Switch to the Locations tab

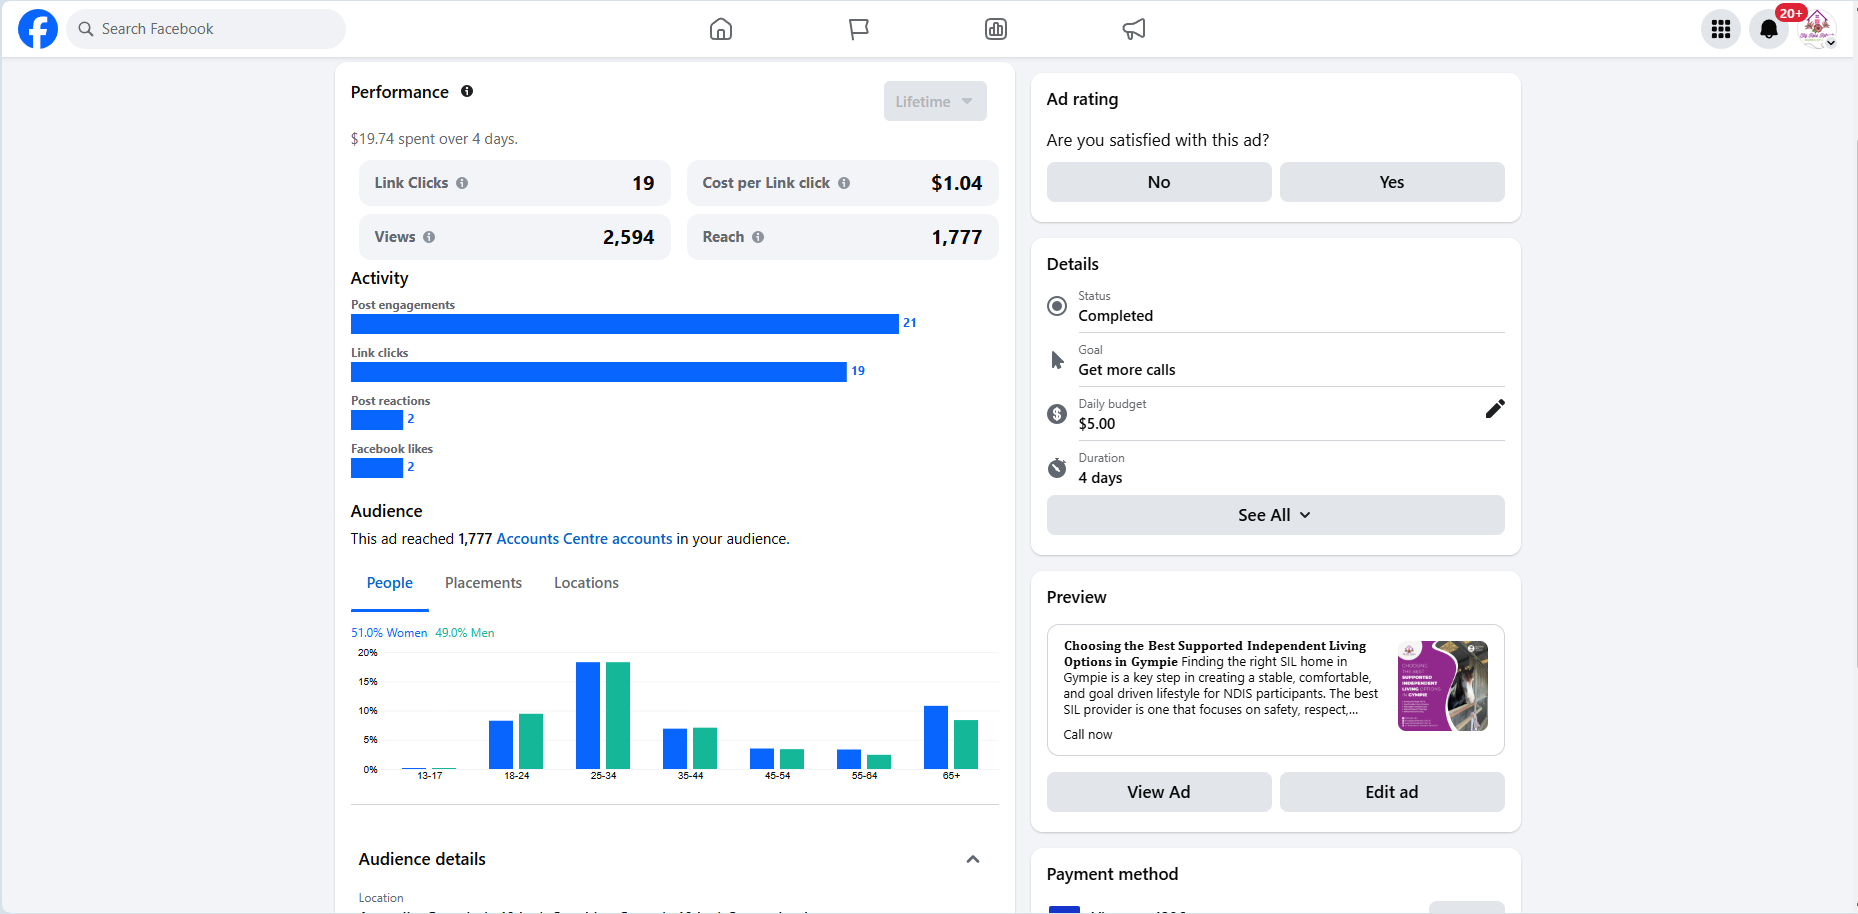(586, 583)
